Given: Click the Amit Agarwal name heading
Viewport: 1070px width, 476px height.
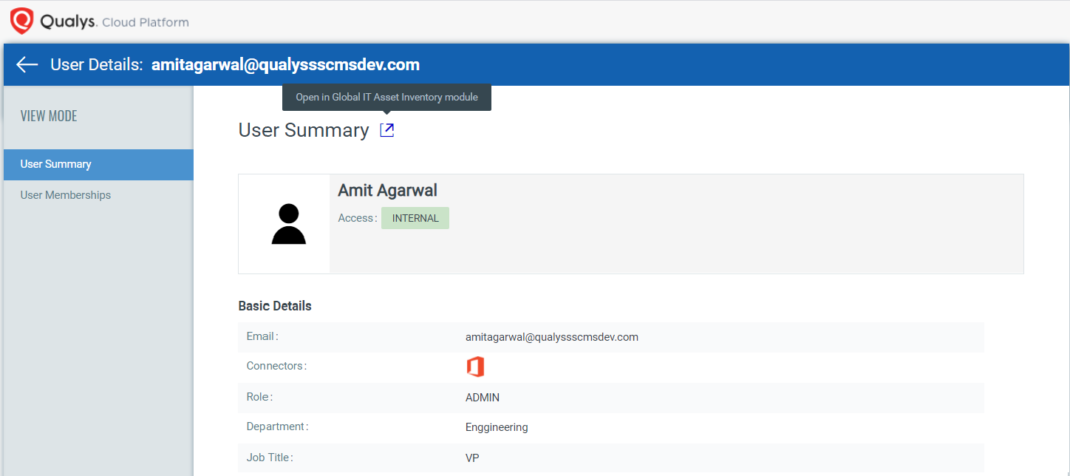Looking at the screenshot, I should click(x=387, y=190).
